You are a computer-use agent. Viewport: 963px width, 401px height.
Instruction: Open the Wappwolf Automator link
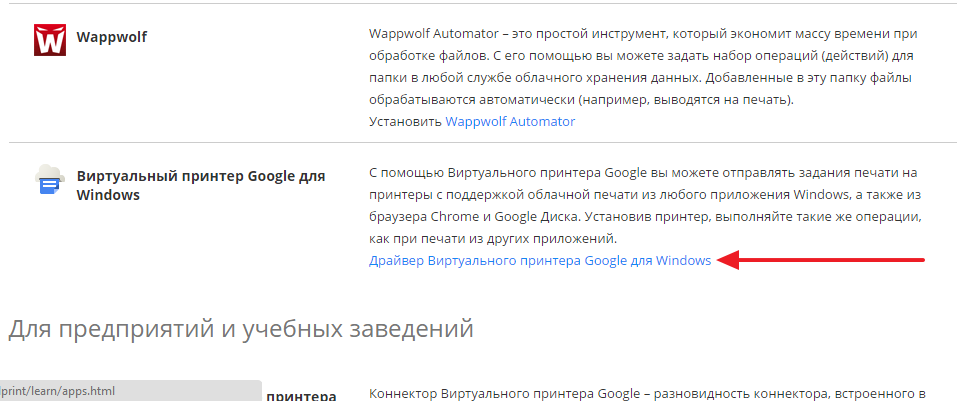click(510, 121)
